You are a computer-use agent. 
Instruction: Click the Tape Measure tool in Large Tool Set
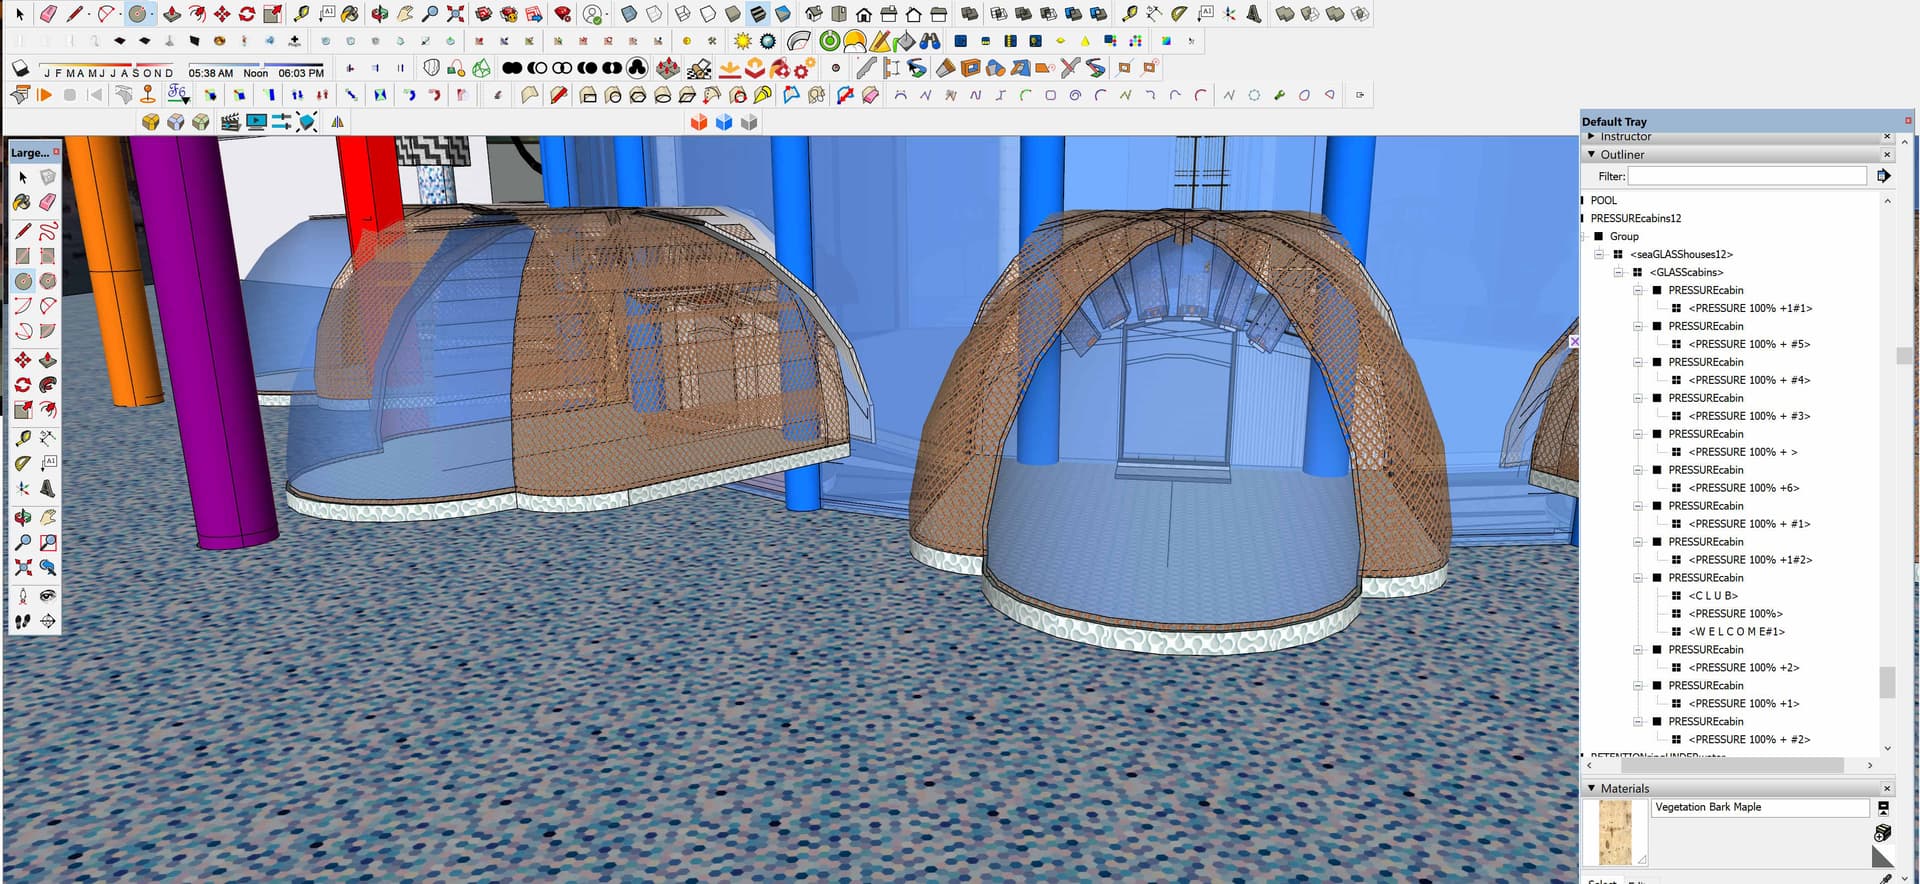(23, 438)
